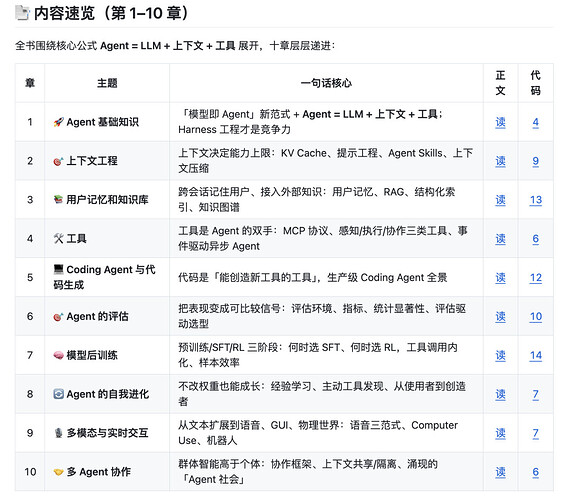Click the 一句话核心 column header
569x500 pixels.
(x=326, y=83)
